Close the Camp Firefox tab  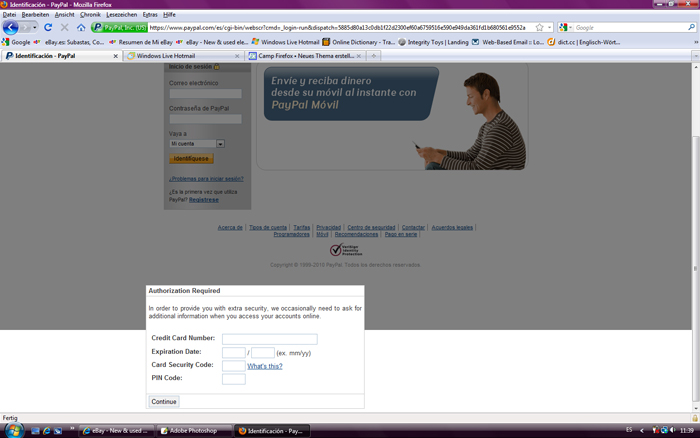359,56
